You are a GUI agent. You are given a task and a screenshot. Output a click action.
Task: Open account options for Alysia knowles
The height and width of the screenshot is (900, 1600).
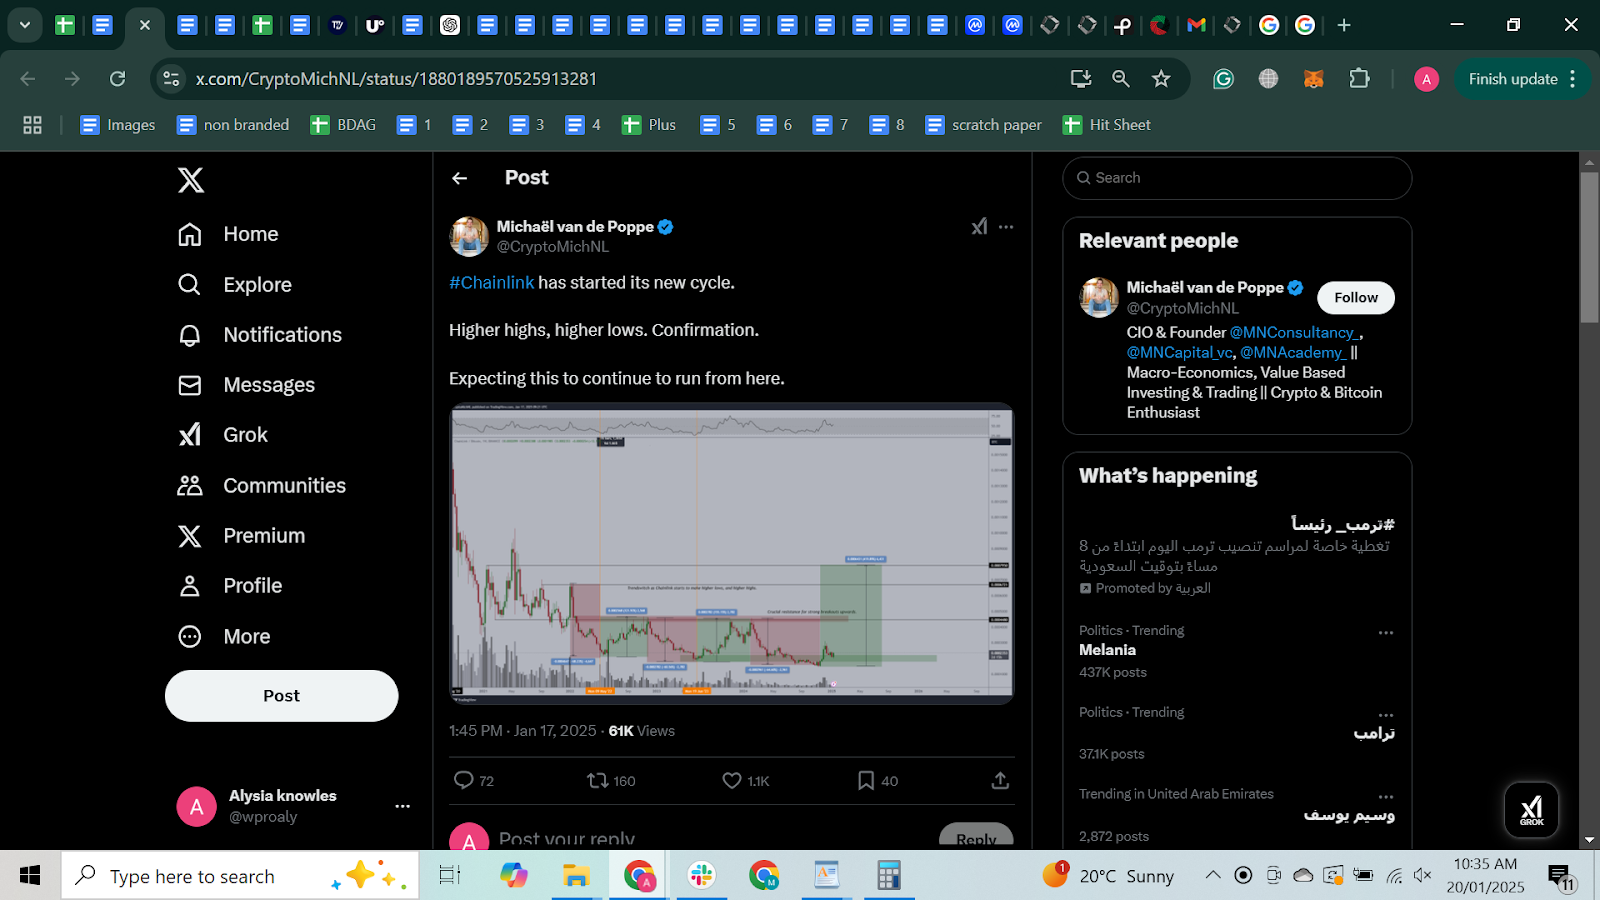tap(402, 806)
